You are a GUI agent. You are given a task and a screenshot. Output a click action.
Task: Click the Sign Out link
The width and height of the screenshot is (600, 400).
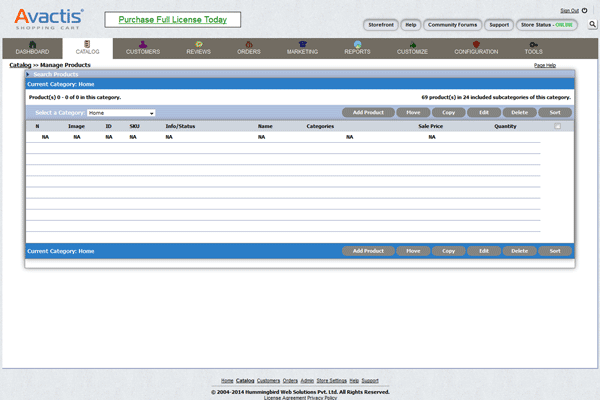(x=569, y=11)
